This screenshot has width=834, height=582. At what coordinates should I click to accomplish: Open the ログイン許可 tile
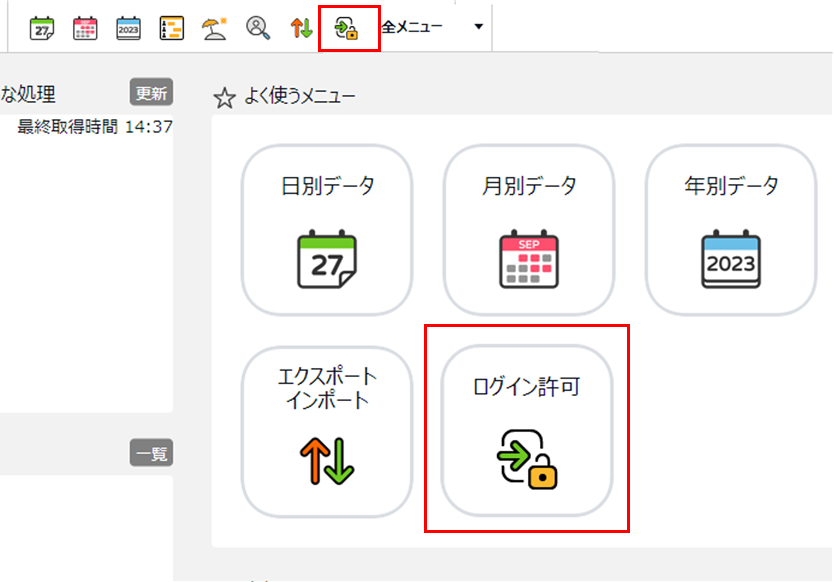tap(527, 431)
